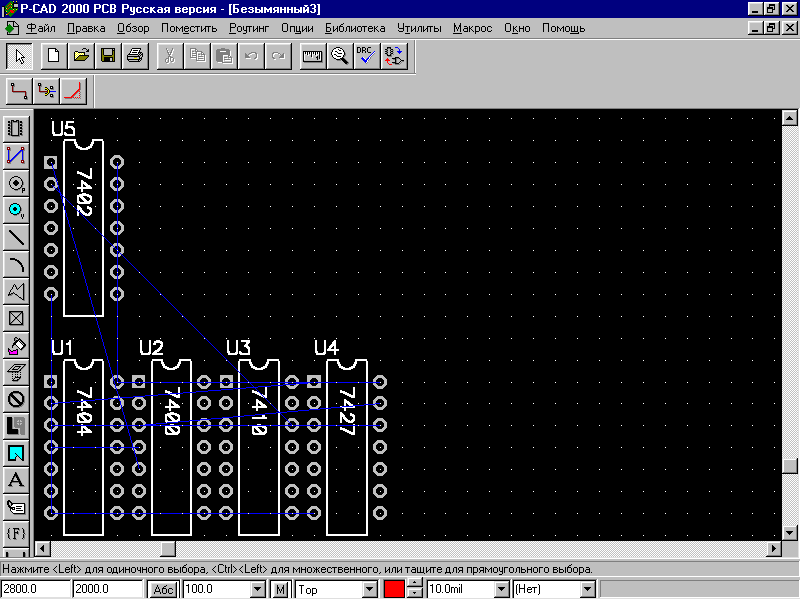Screen dimensions: 800x600
Task: Open the Top layer dropdown
Action: (370, 590)
